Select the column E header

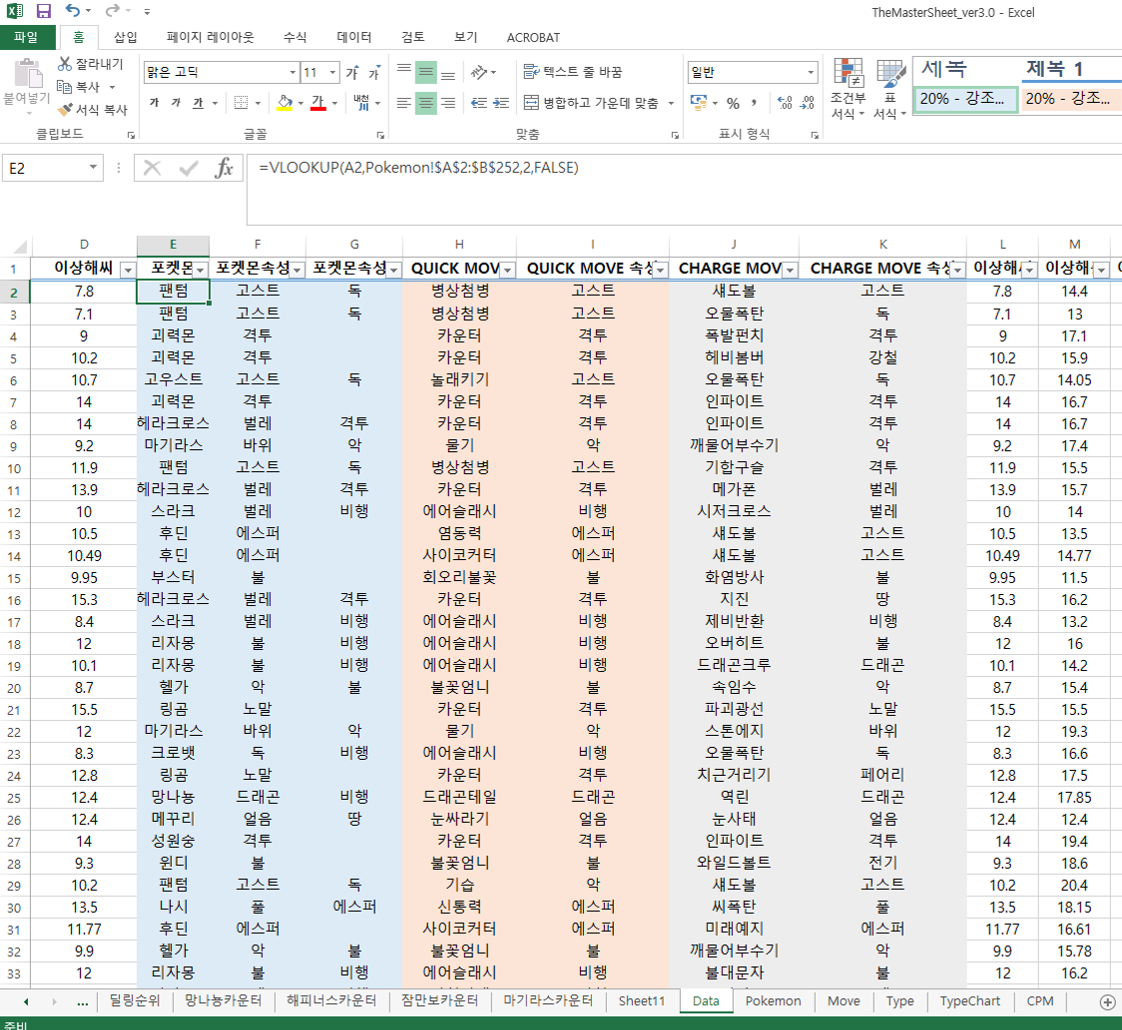click(173, 244)
